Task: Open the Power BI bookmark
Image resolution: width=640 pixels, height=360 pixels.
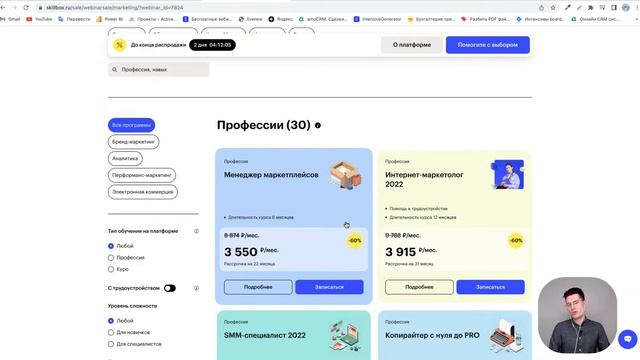Action: tap(109, 19)
